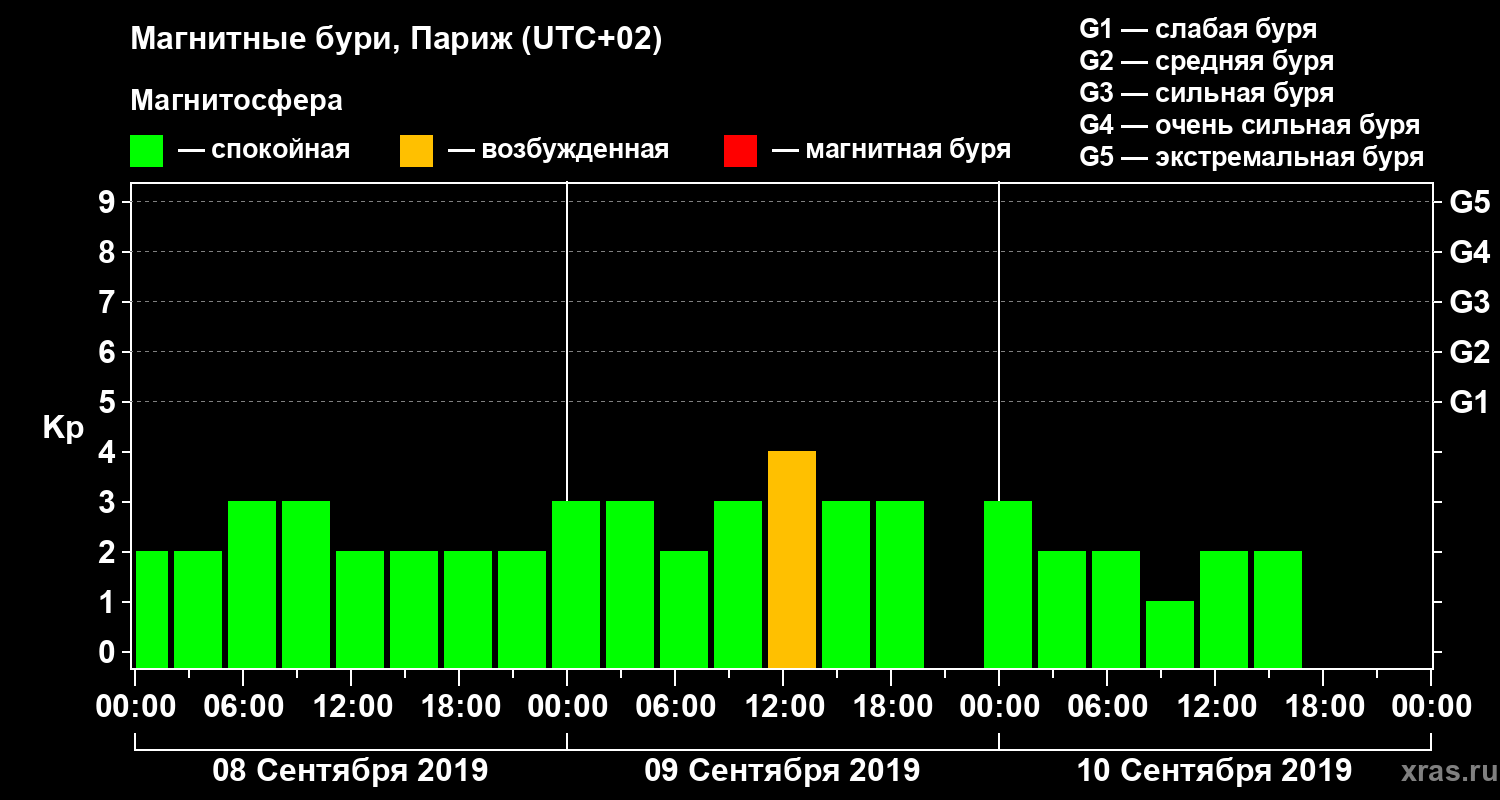This screenshot has height=800, width=1500.
Task: Click the G1 right axis label
Action: point(1470,402)
